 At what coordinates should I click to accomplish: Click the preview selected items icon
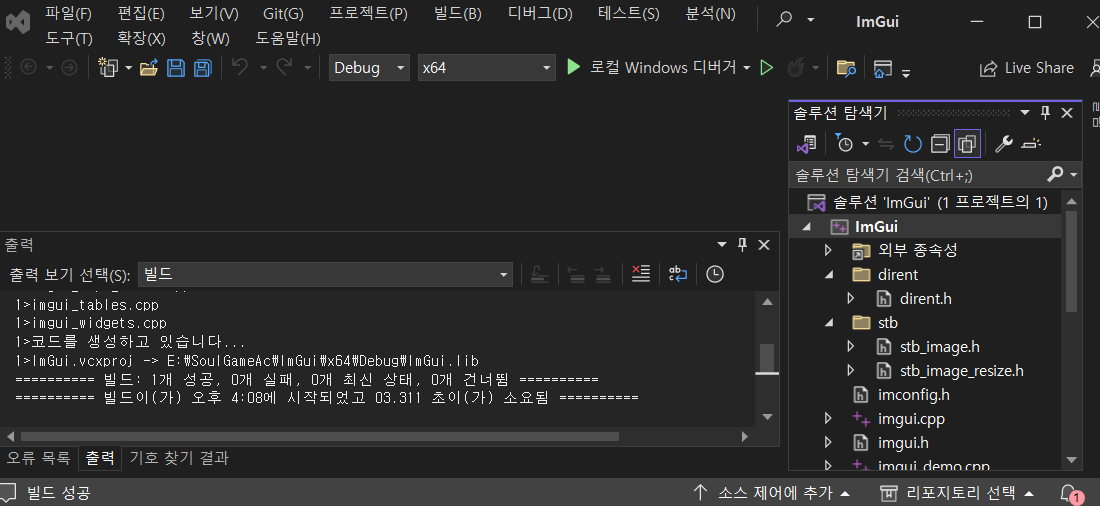[x=1031, y=144]
